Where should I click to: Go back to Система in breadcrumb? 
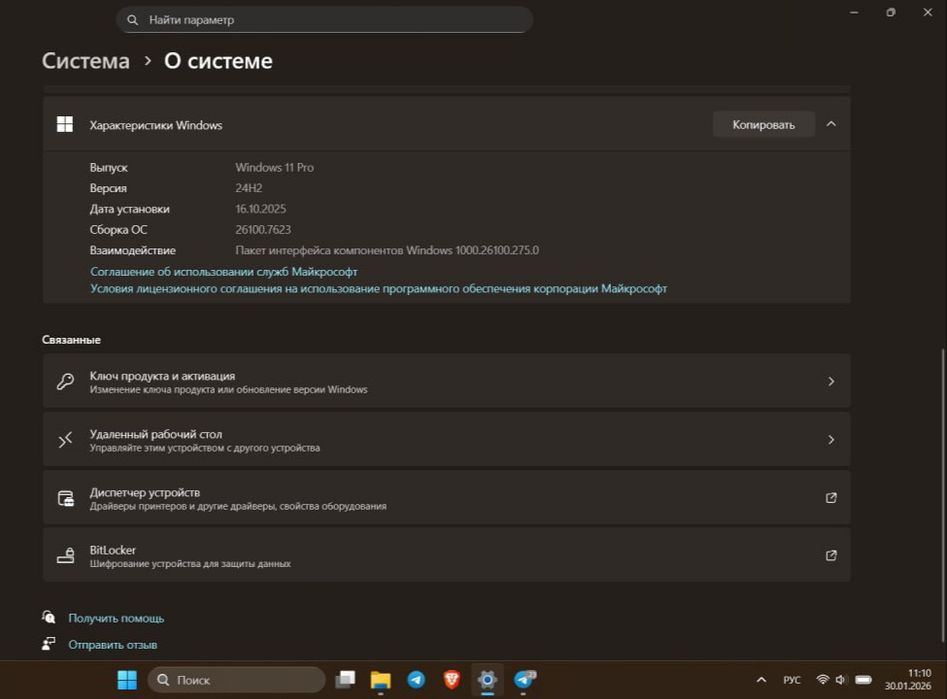click(86, 61)
